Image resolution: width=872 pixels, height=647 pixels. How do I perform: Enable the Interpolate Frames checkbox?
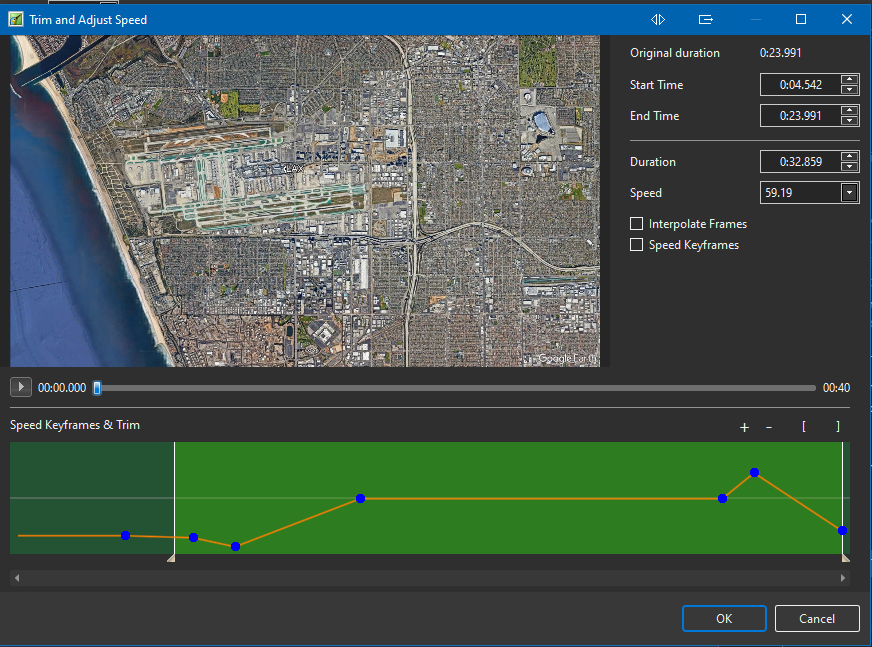click(637, 224)
